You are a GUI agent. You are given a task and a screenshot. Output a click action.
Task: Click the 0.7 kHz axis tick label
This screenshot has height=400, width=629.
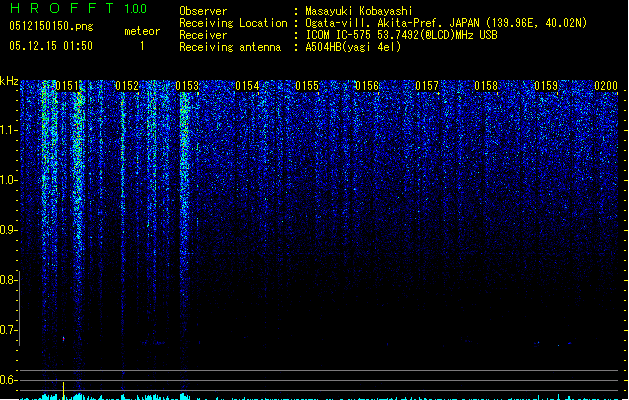8,330
